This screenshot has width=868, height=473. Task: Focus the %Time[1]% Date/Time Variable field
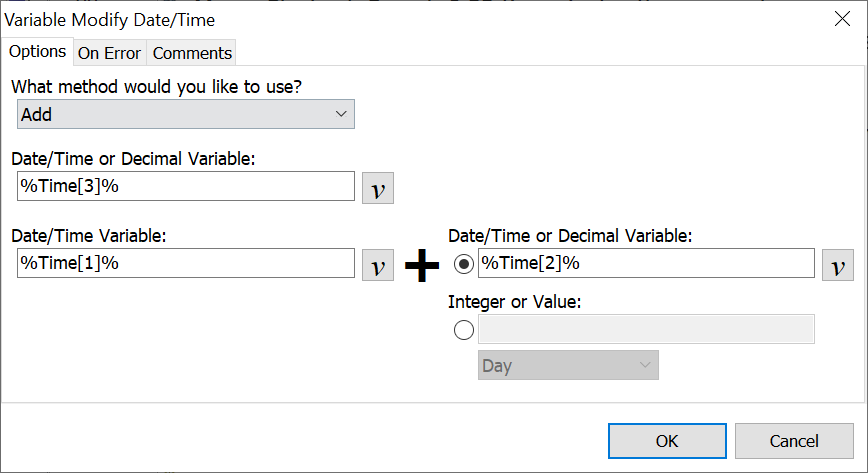186,264
